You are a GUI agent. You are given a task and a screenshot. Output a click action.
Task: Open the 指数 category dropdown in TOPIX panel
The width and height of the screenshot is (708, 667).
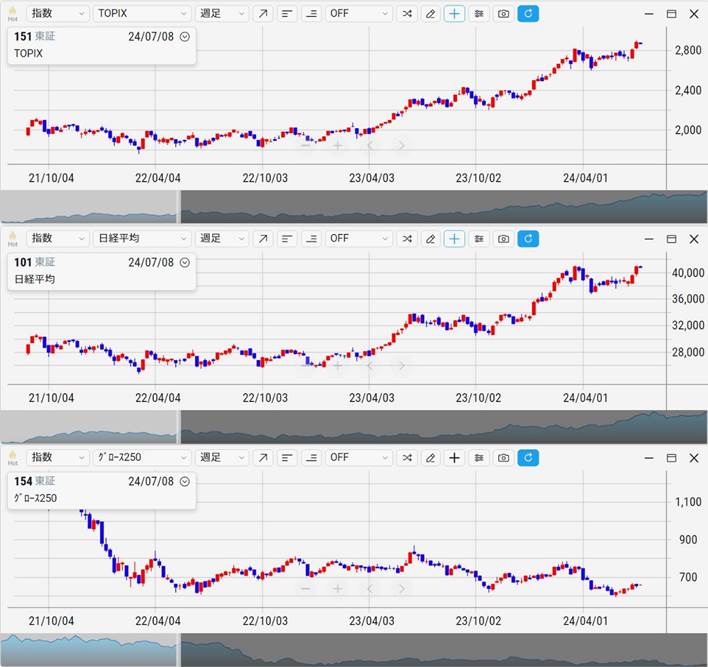pos(57,14)
